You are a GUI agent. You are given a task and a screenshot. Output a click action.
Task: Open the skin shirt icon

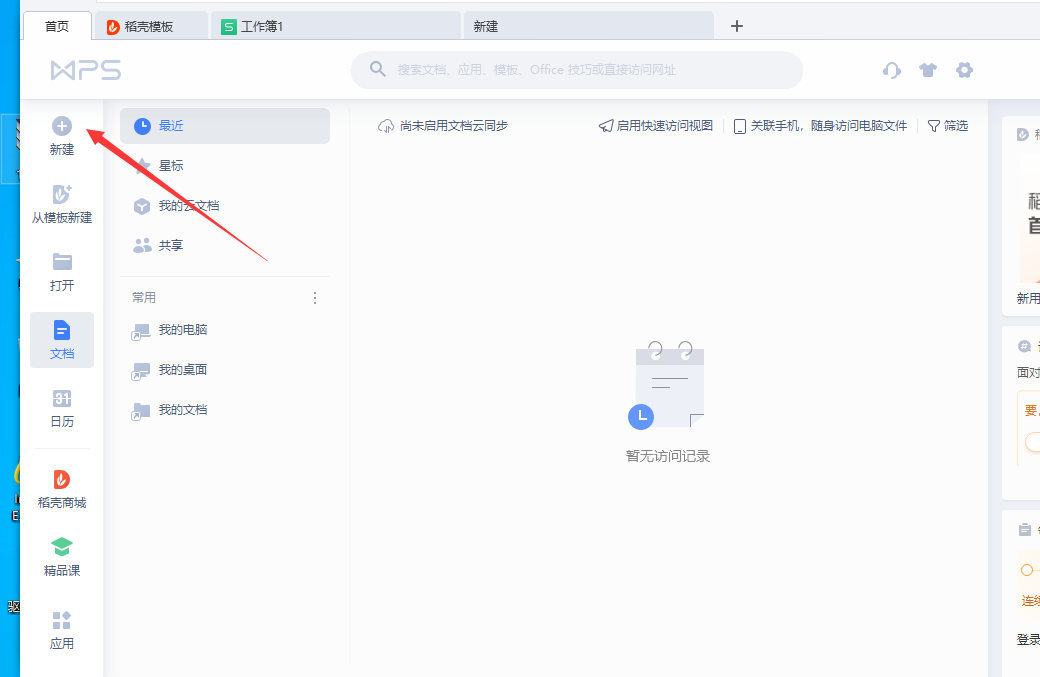point(928,70)
